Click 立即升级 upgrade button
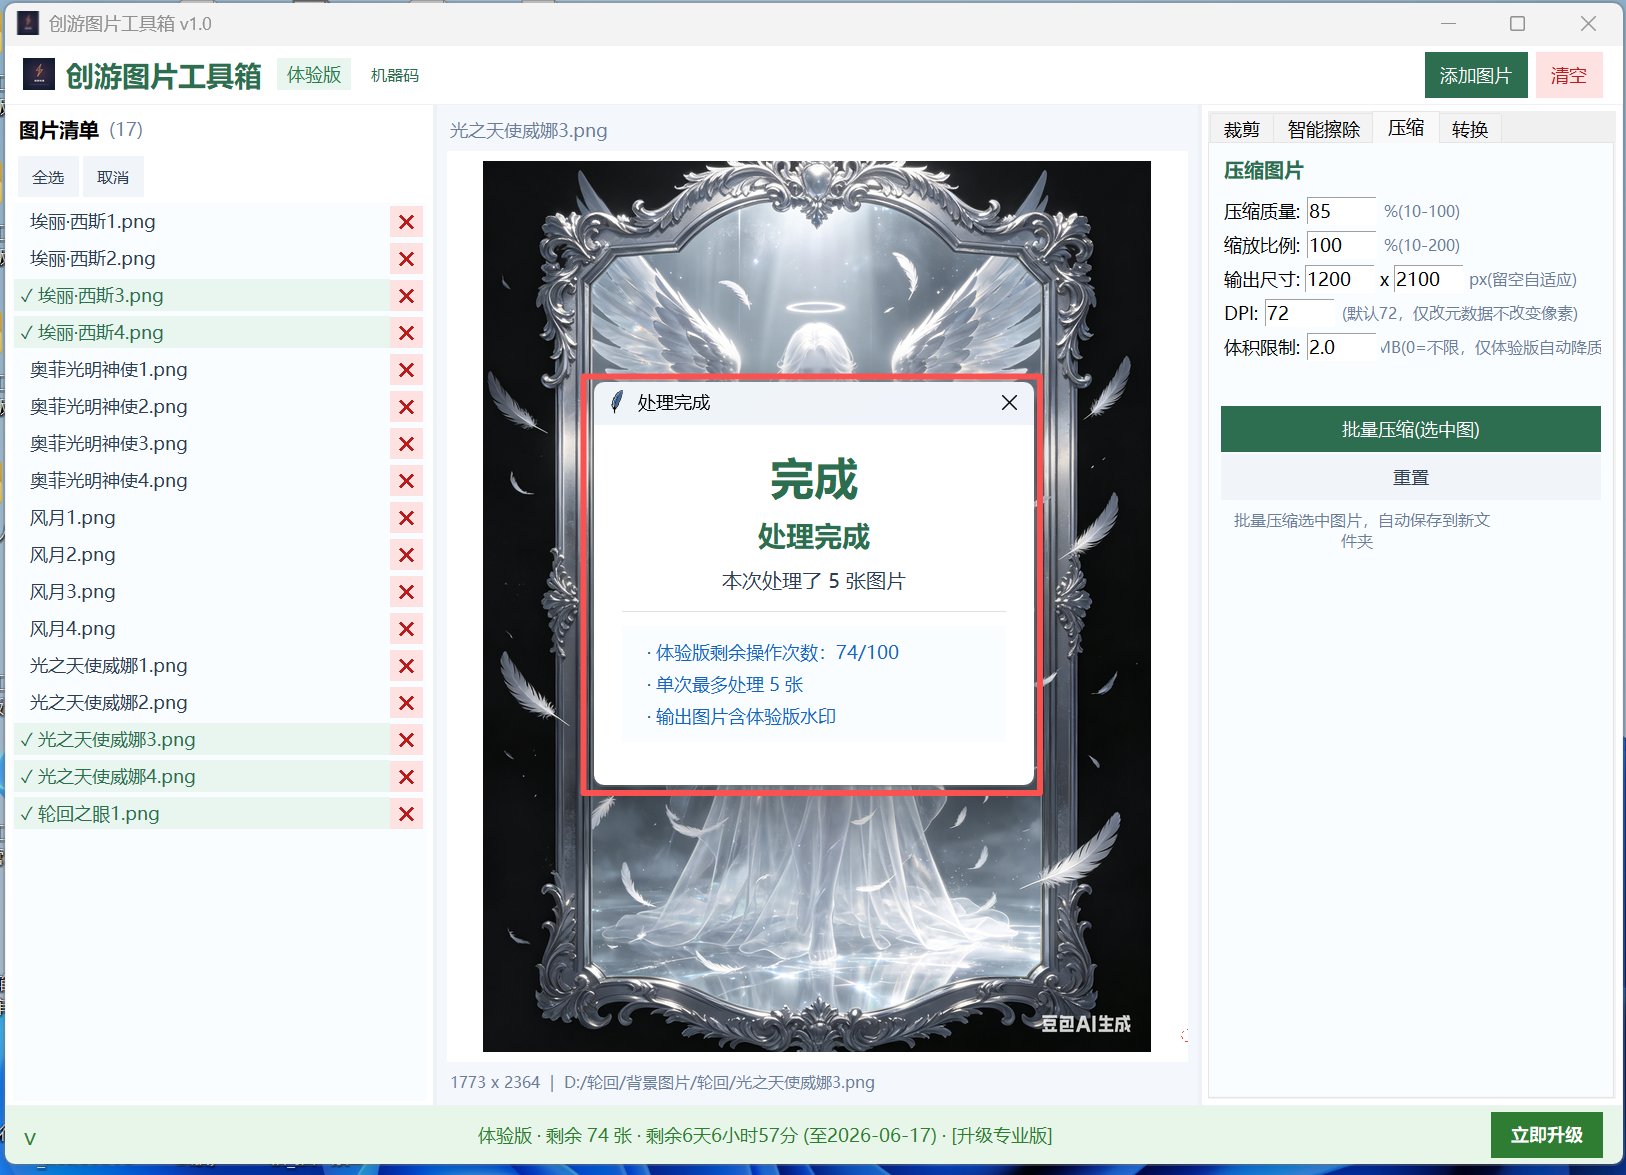 point(1546,1135)
